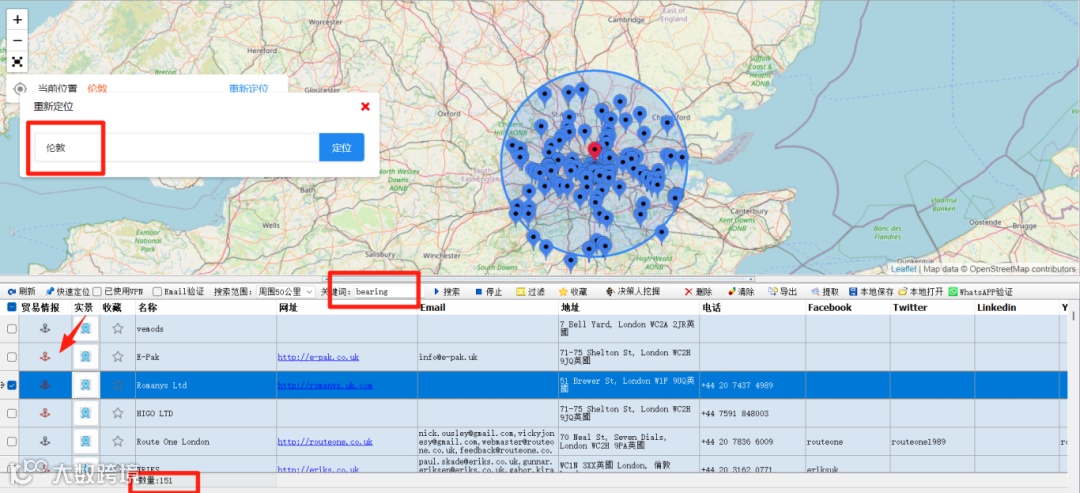Open the routeone.co.uk link

324,441
